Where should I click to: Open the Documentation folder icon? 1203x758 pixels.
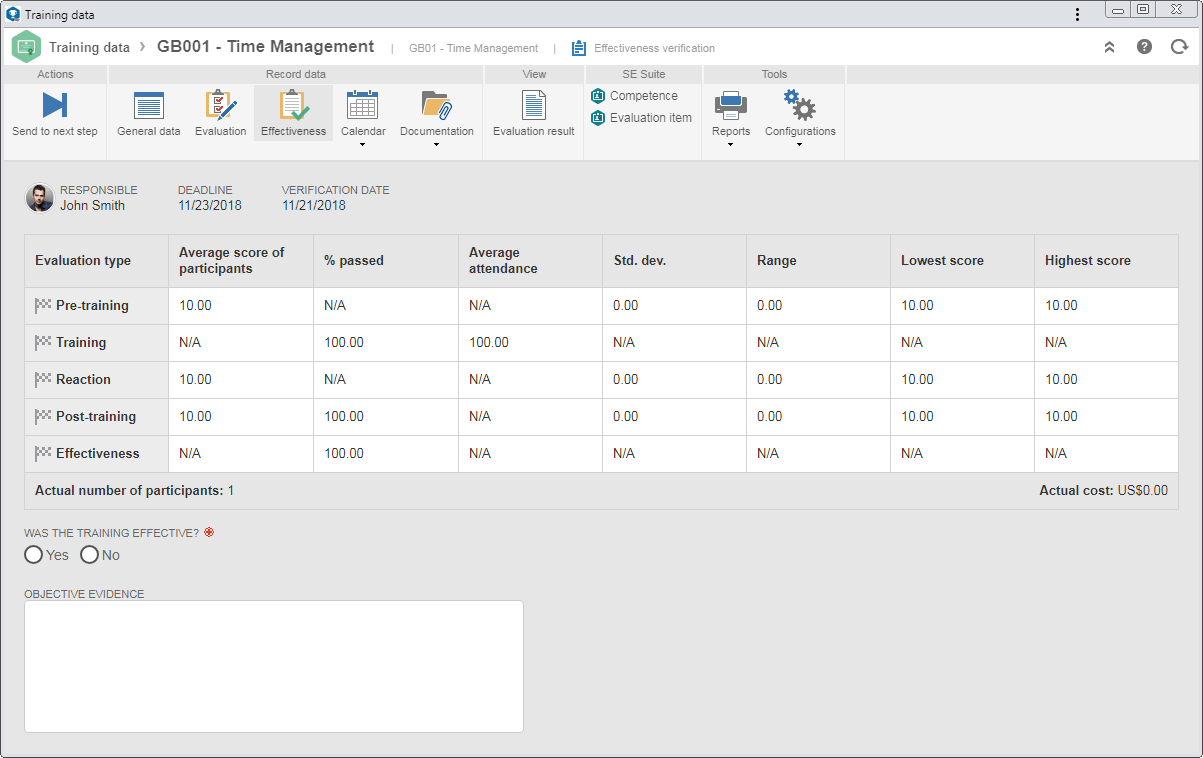pos(436,105)
